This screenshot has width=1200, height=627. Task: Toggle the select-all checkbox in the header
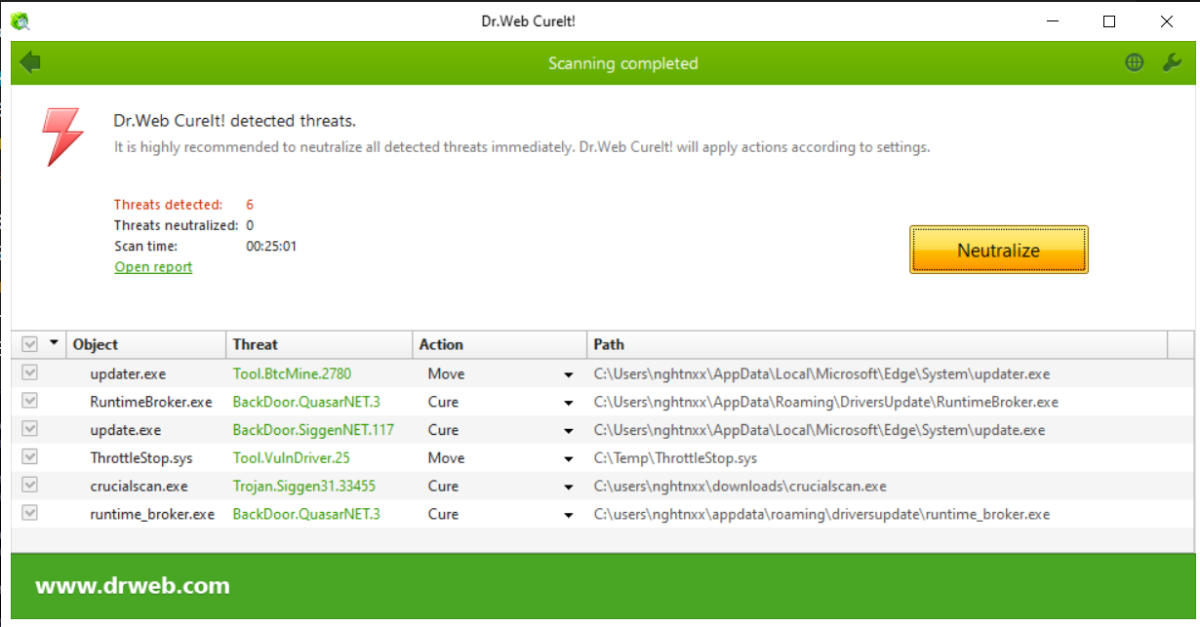point(30,345)
